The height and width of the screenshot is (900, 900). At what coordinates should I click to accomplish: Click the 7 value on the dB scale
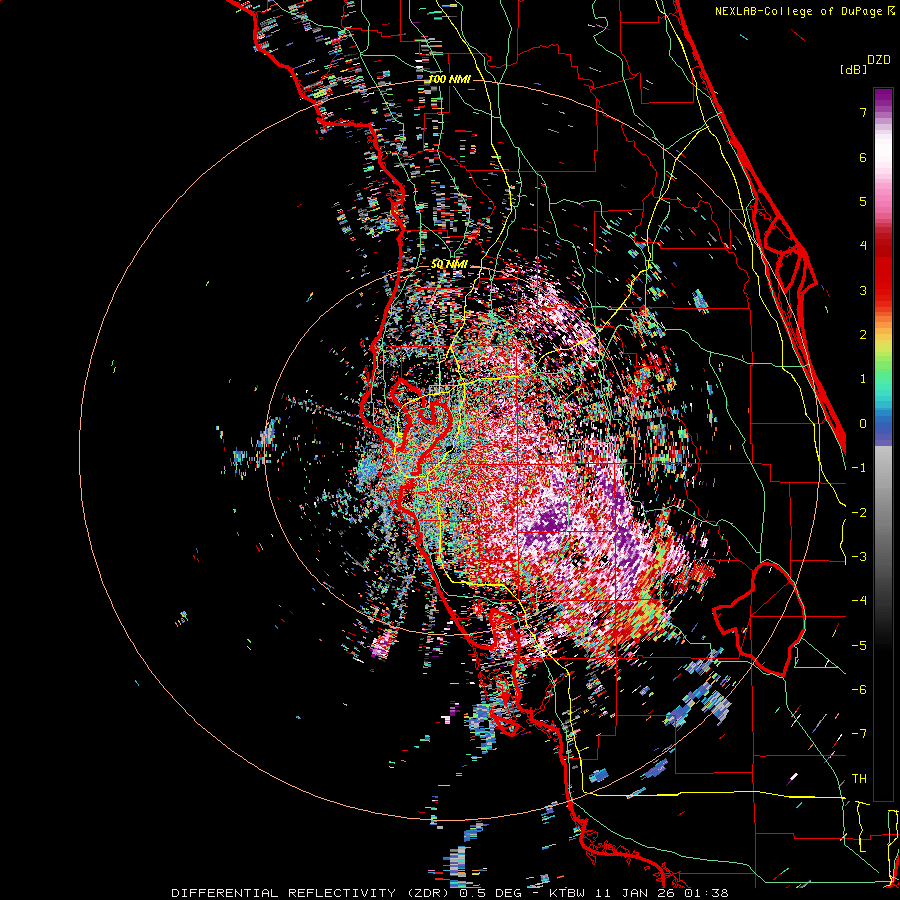tap(863, 112)
